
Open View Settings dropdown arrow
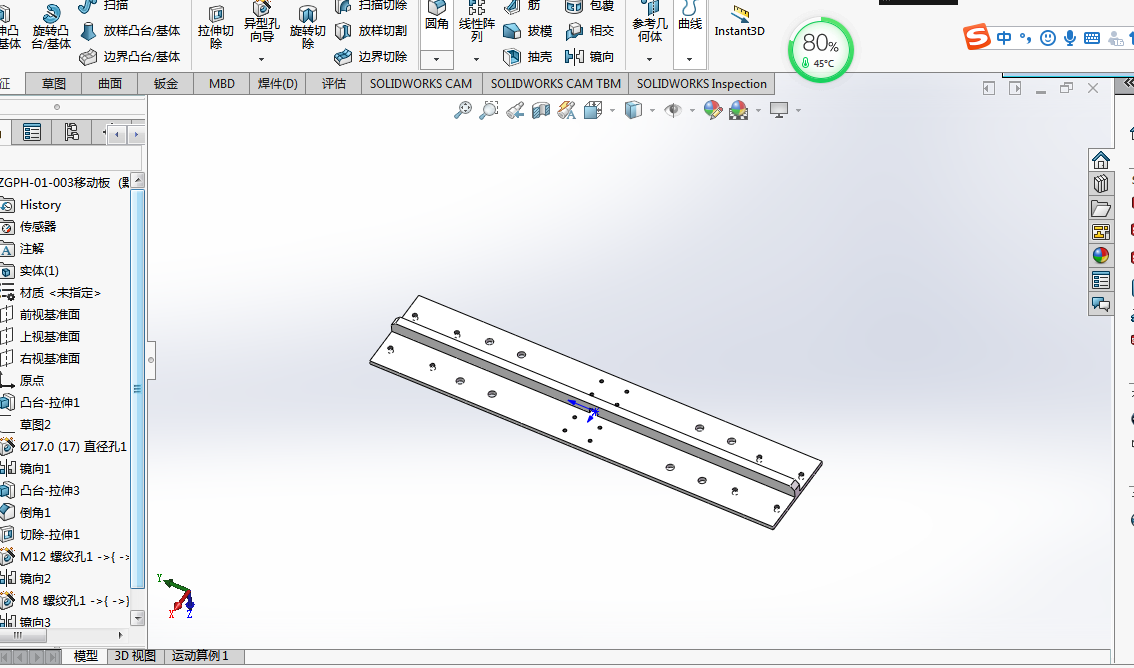click(x=798, y=111)
